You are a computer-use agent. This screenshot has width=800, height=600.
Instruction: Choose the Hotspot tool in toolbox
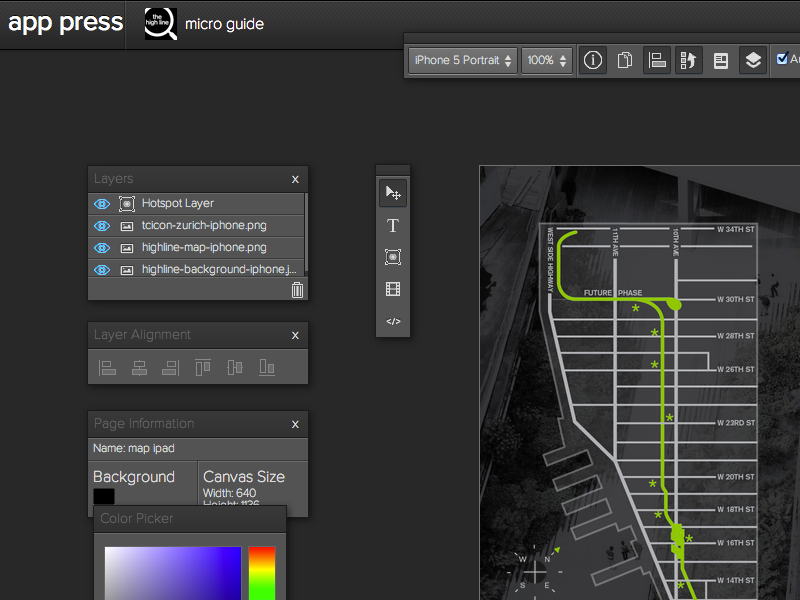393,257
